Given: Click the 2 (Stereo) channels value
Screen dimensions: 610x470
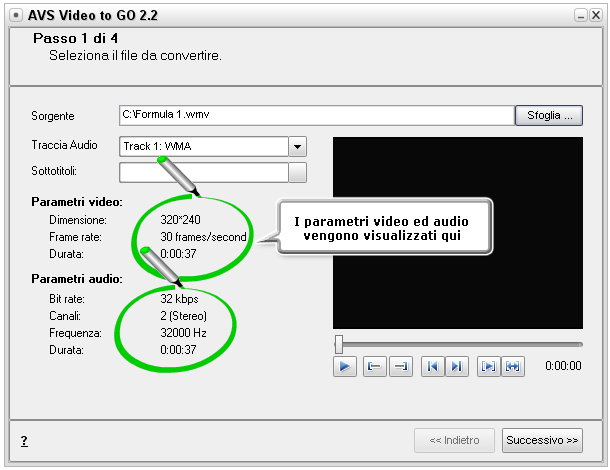Looking at the screenshot, I should (x=183, y=316).
